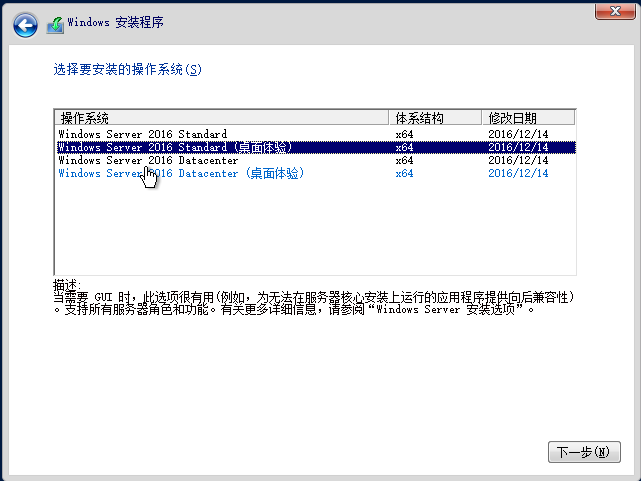641x481 pixels.
Task: Click the date in the Datacenter (桌面体验) row
Action: click(x=518, y=173)
